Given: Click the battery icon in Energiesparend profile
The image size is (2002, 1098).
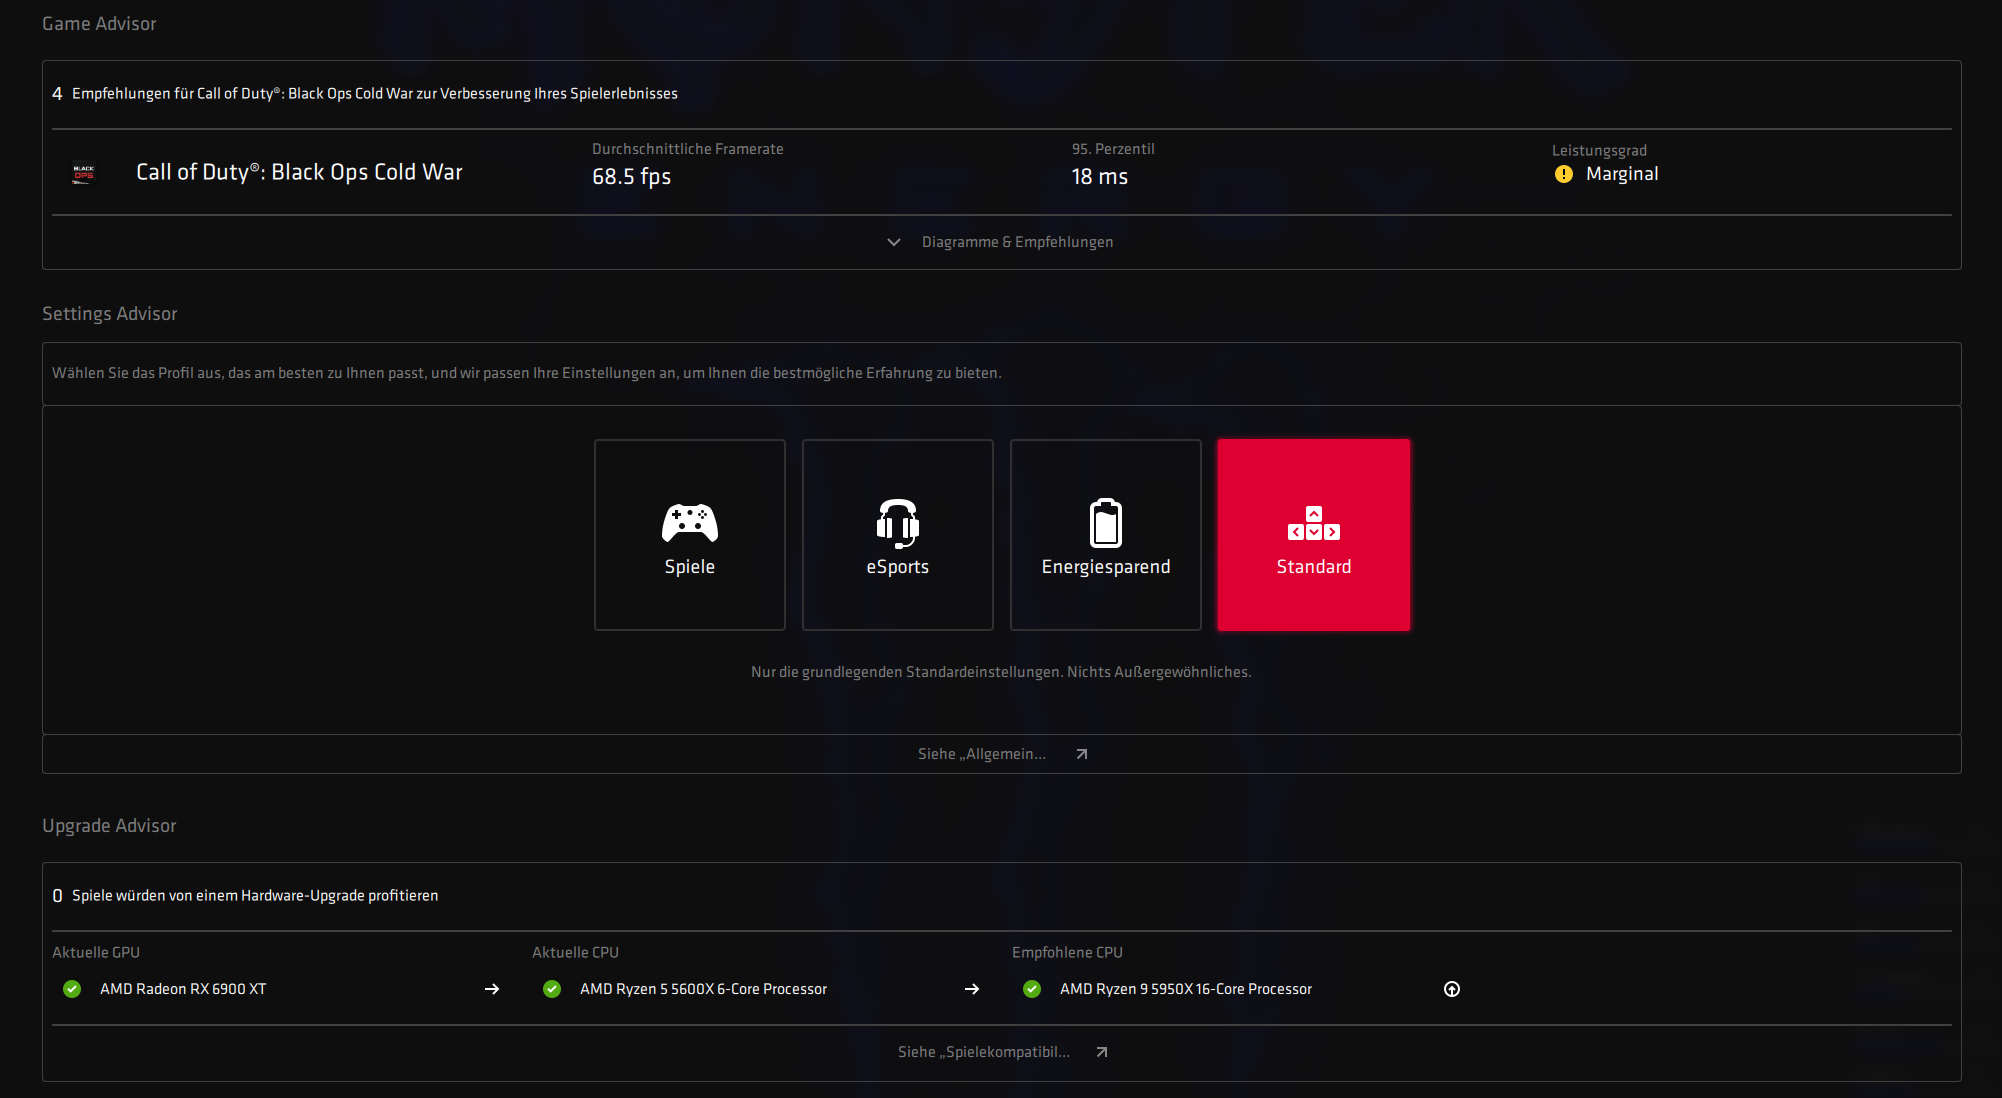Looking at the screenshot, I should (x=1105, y=523).
